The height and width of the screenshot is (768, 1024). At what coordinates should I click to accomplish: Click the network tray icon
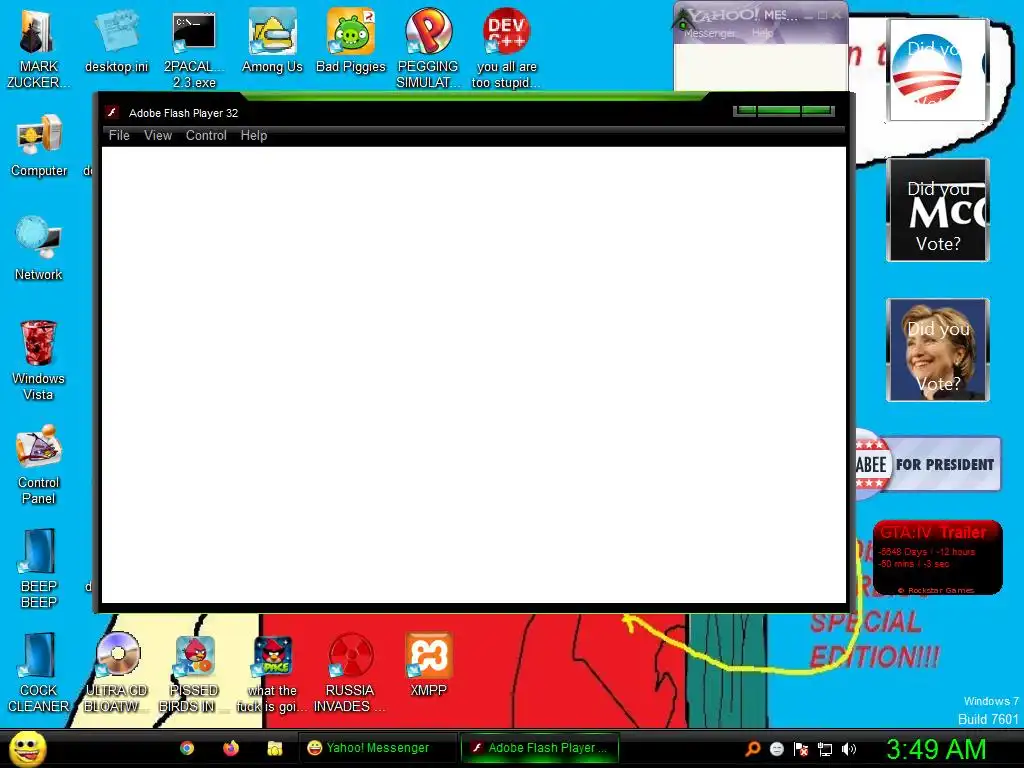click(x=825, y=749)
